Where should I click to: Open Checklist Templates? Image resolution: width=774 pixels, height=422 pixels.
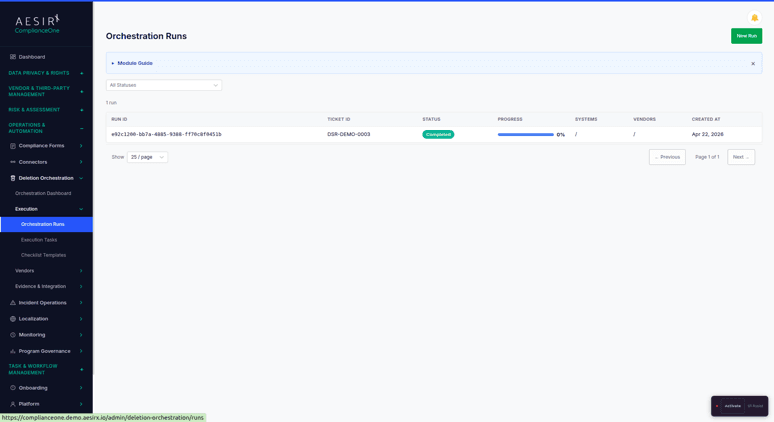tap(43, 255)
